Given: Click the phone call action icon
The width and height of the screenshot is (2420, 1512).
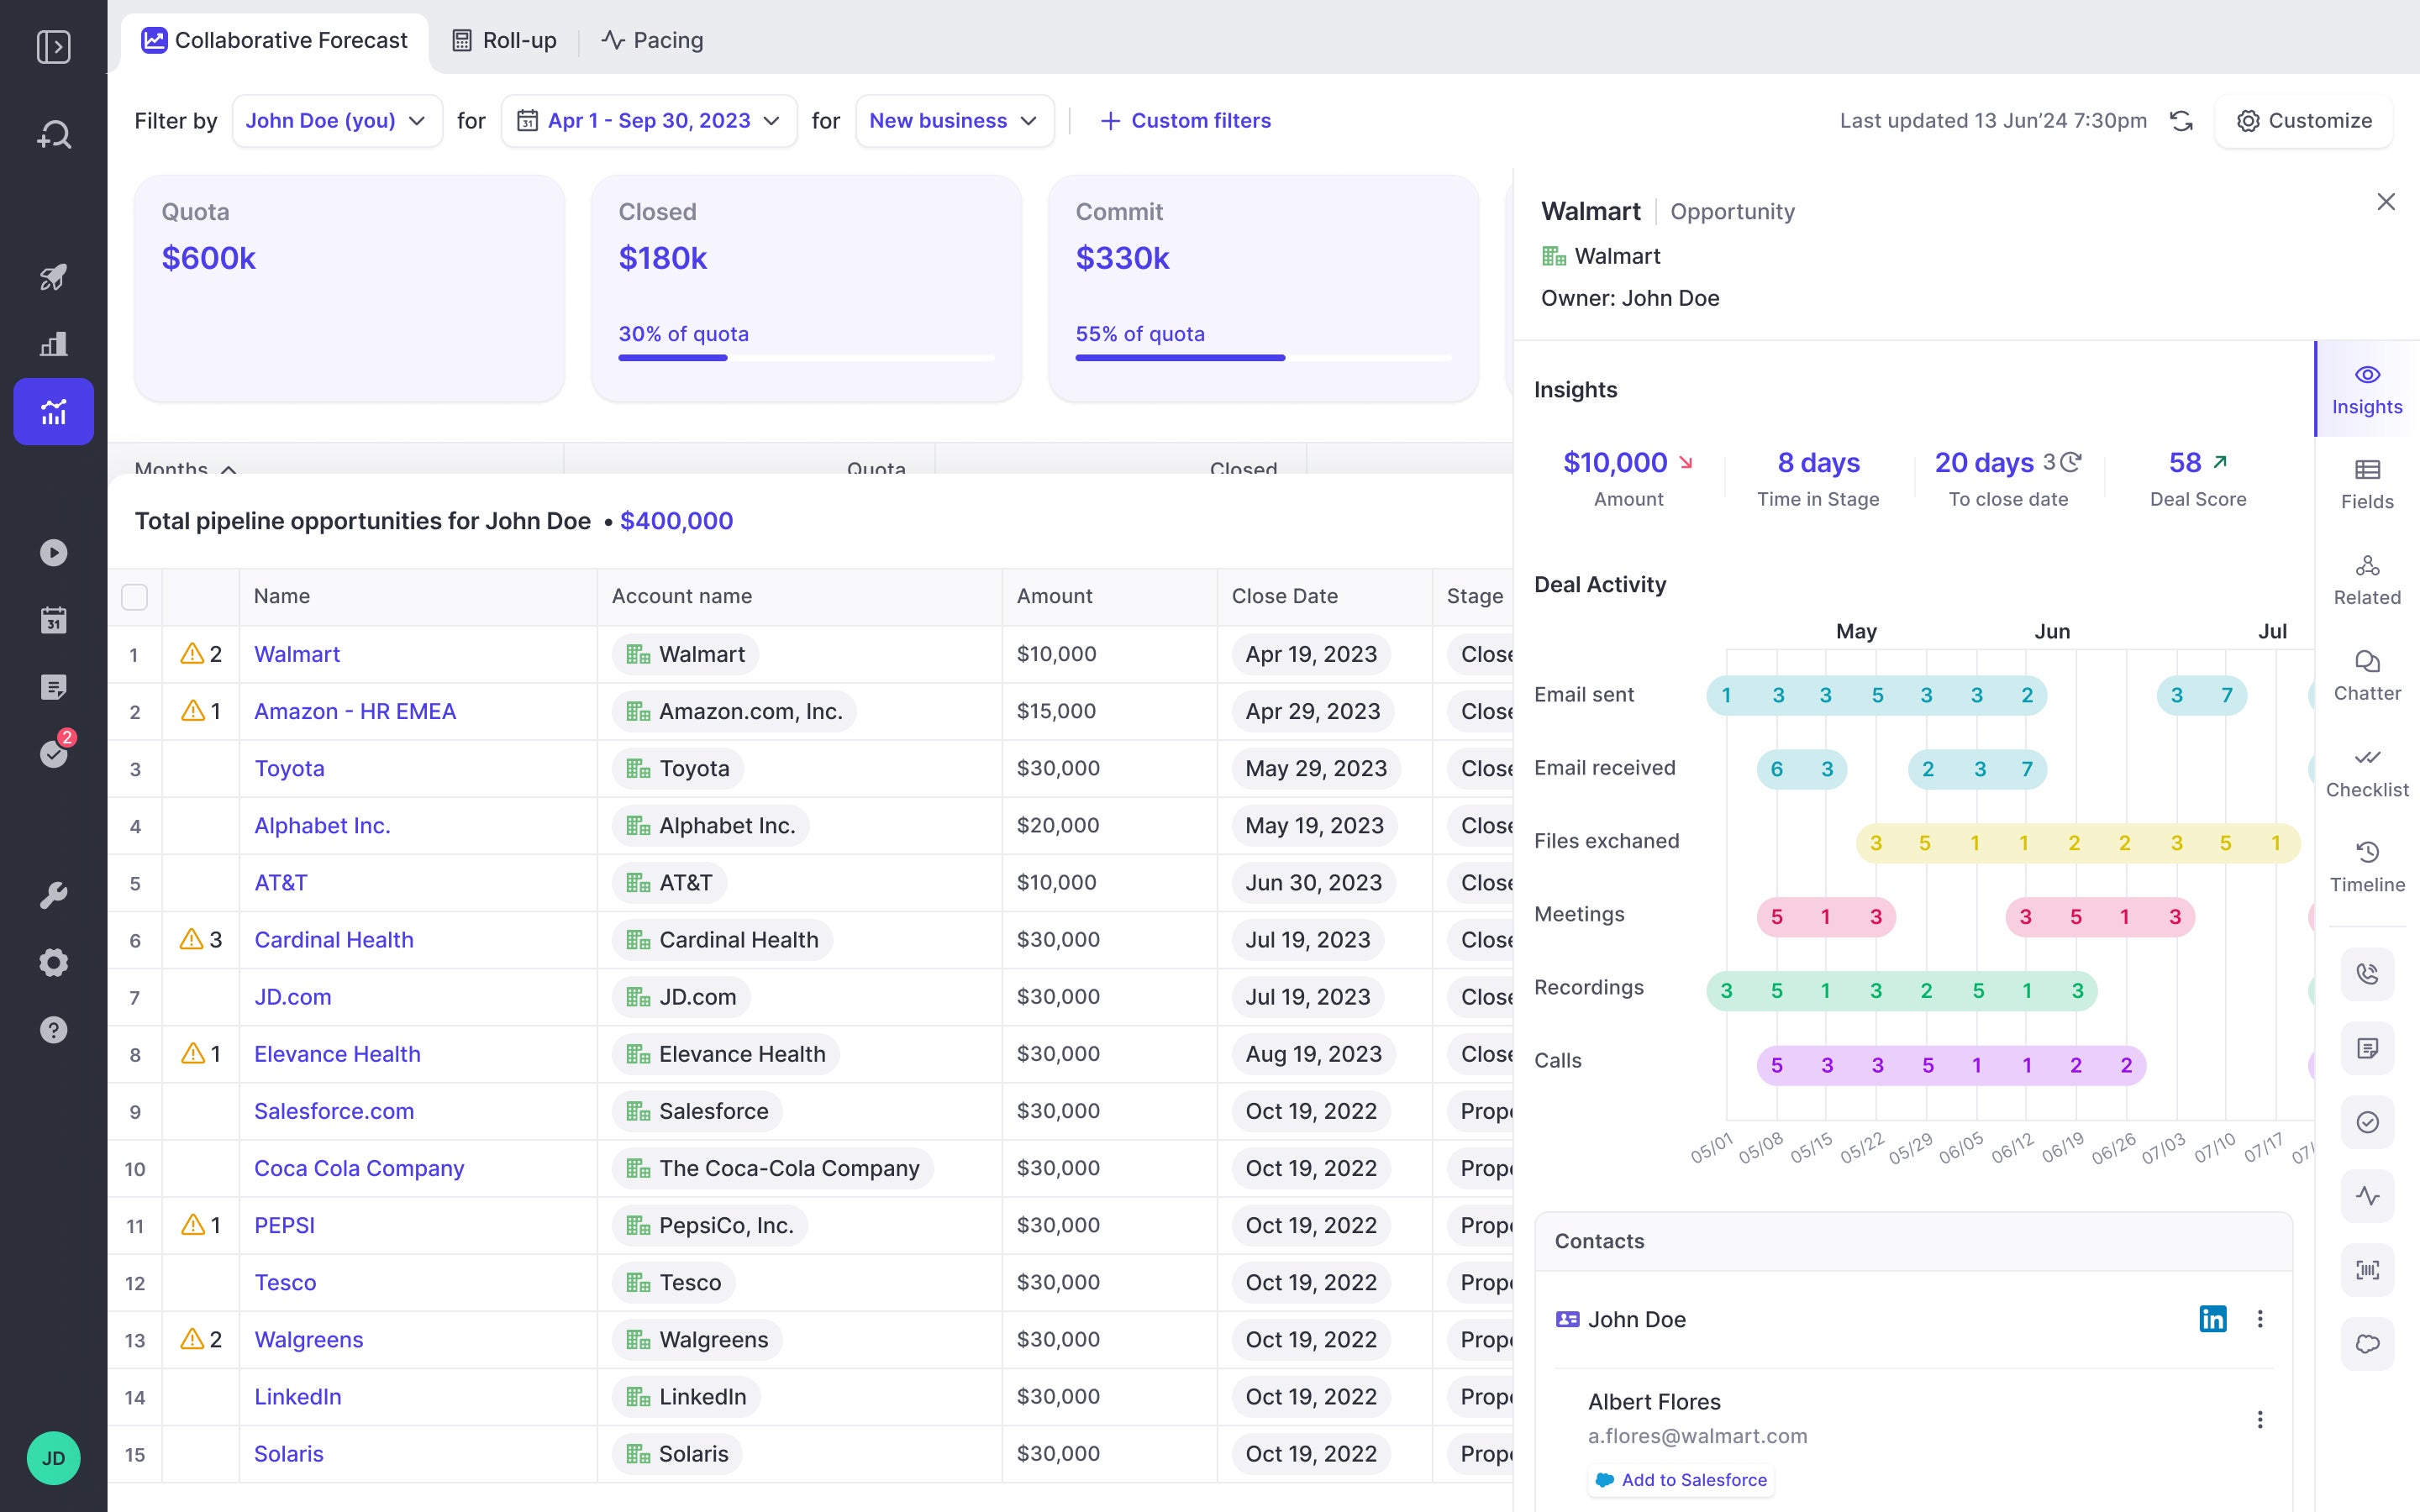Looking at the screenshot, I should [x=2367, y=974].
